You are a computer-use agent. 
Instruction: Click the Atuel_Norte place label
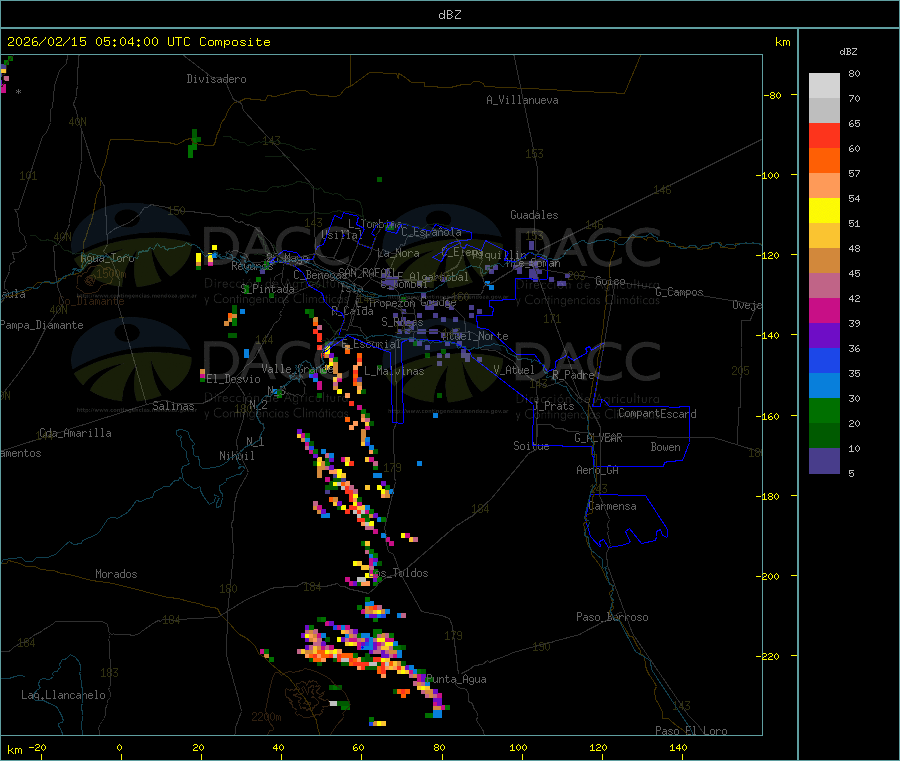(x=474, y=336)
